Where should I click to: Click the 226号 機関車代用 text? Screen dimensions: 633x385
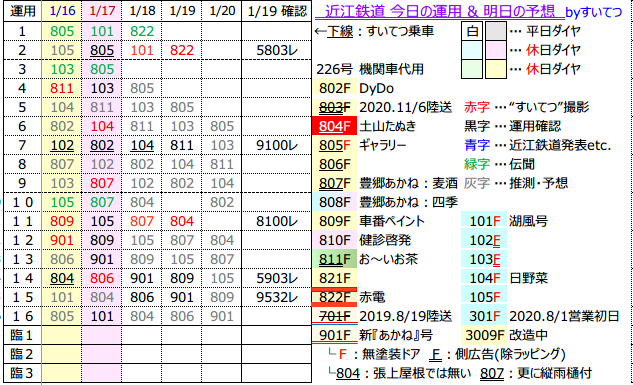[x=370, y=69]
